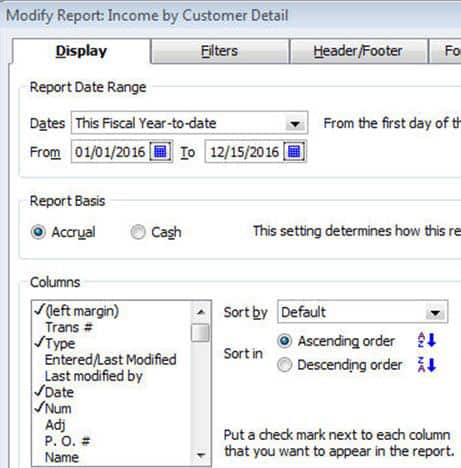The height and width of the screenshot is (468, 461).
Task: Click the columns list scroll-up arrow
Action: [x=201, y=312]
